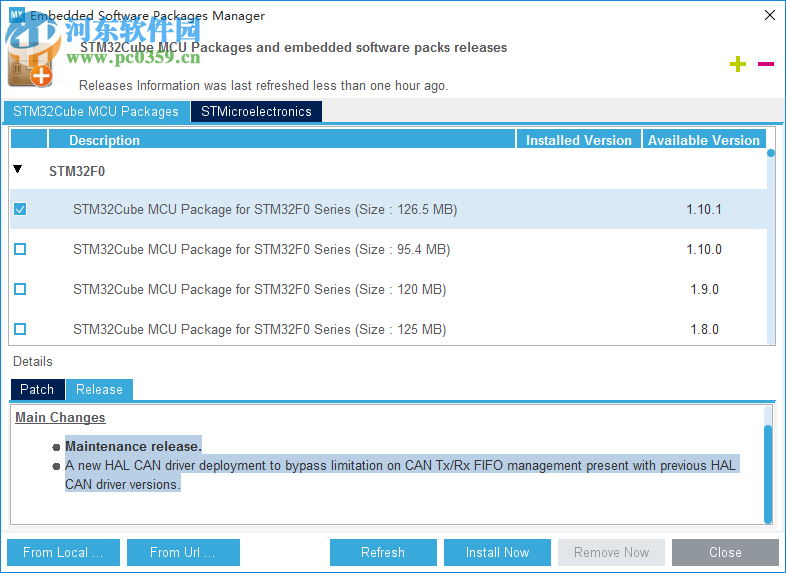The width and height of the screenshot is (786, 573).
Task: Select the STM32F0 group row label
Action: [x=77, y=171]
